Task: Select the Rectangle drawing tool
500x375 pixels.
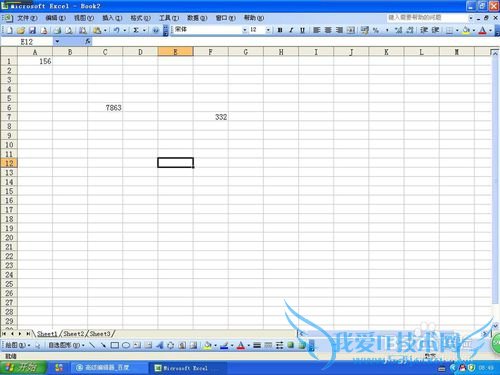Action: point(115,345)
